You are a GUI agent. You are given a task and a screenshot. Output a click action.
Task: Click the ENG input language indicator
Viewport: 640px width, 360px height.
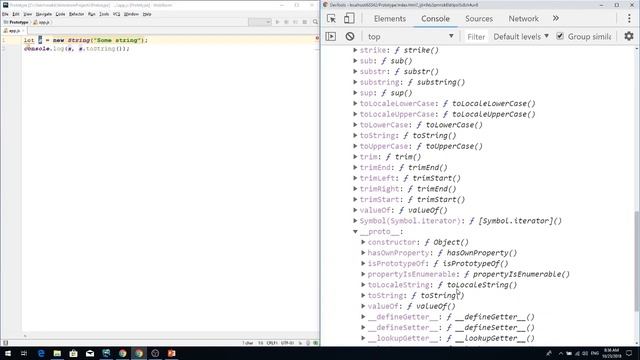595,353
